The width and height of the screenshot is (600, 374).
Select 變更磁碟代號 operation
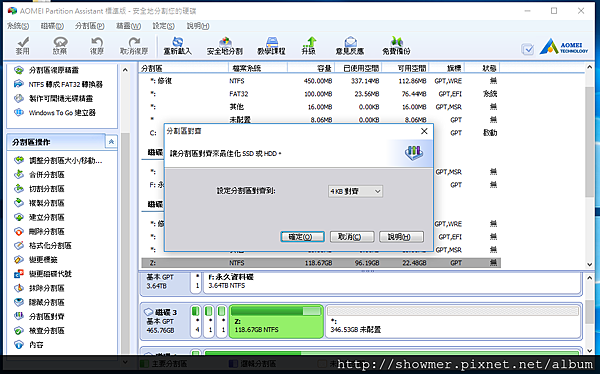coord(42,274)
